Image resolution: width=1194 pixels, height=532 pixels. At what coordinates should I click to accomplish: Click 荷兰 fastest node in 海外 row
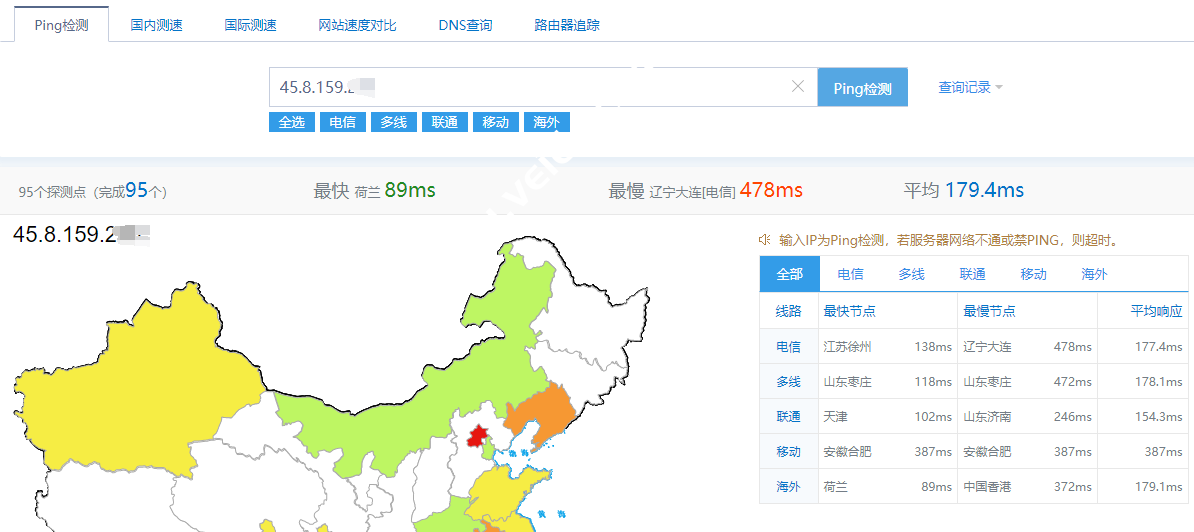point(835,487)
